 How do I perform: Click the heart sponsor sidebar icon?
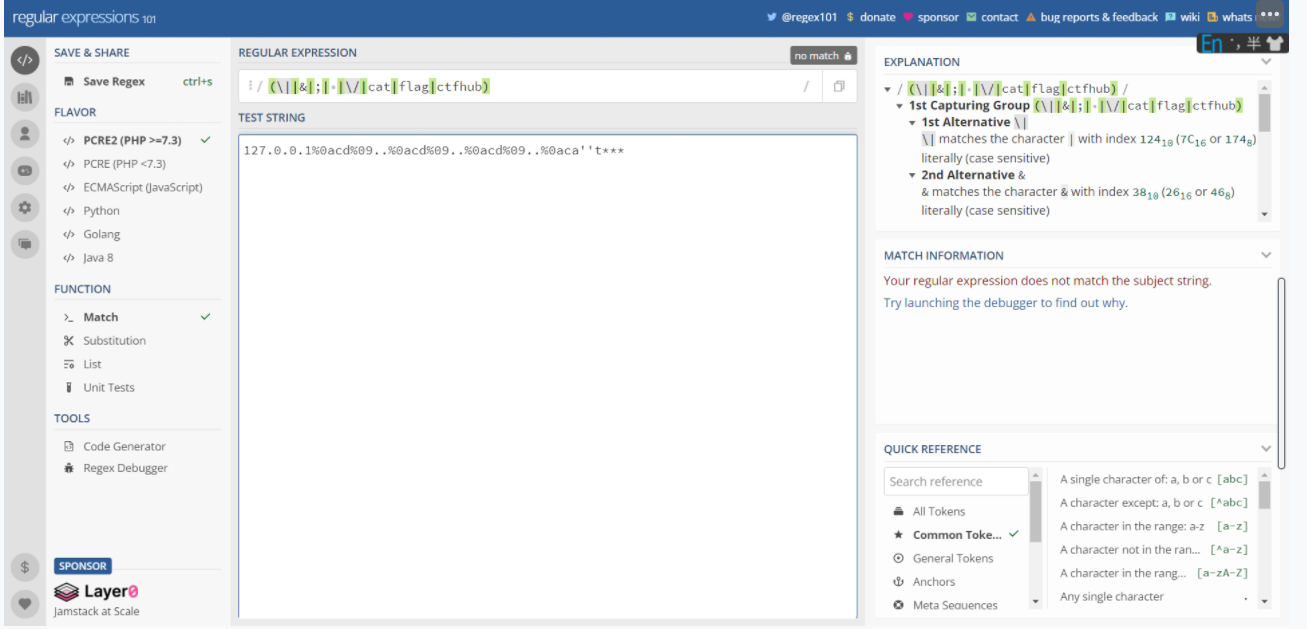25,604
